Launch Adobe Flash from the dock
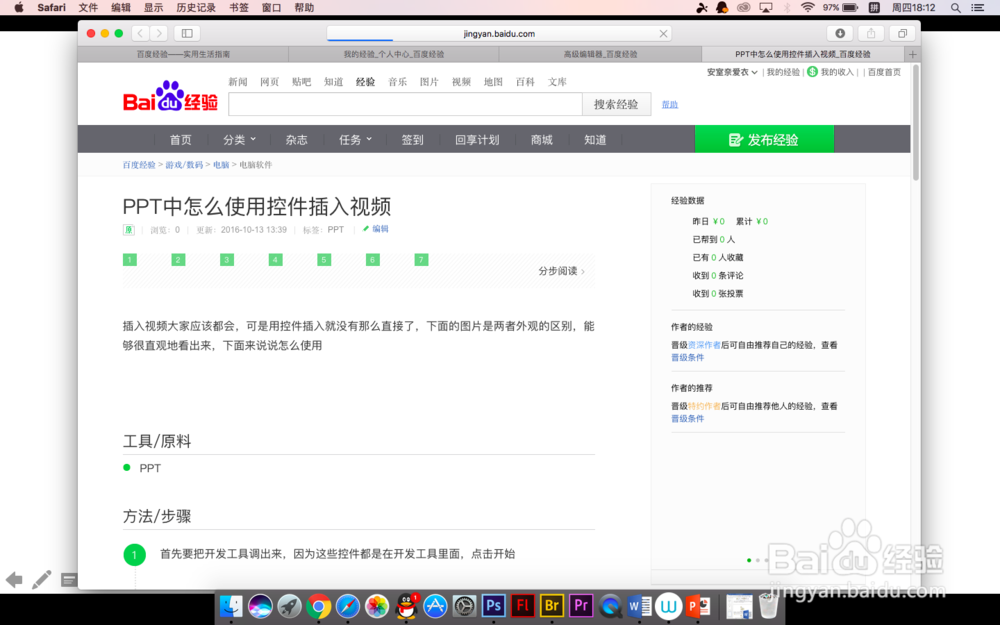Viewport: 1000px width, 625px height. point(523,606)
